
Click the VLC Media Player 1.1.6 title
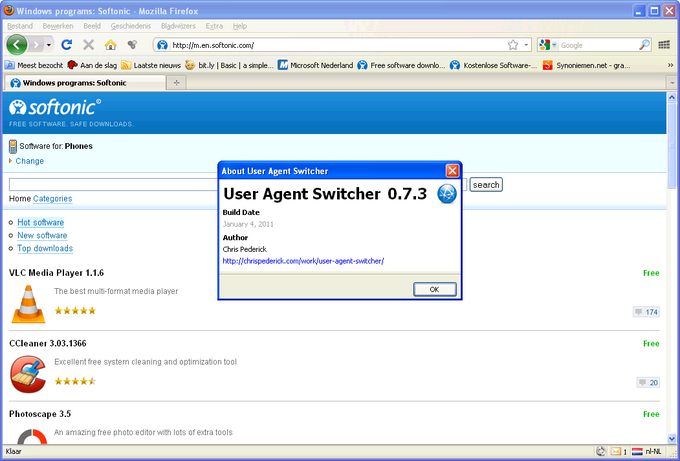[x=56, y=273]
